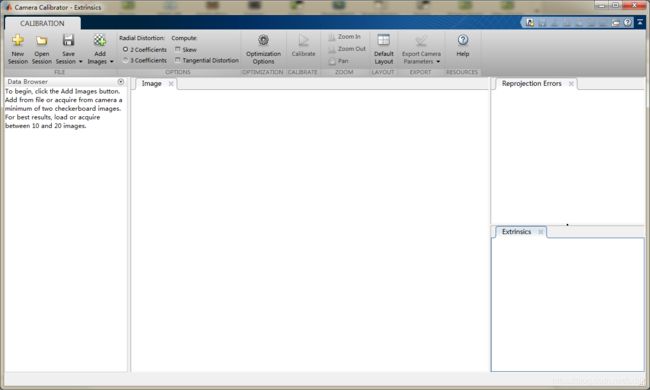The height and width of the screenshot is (390, 650).
Task: Close the Extrinsics tab
Action: click(x=541, y=232)
